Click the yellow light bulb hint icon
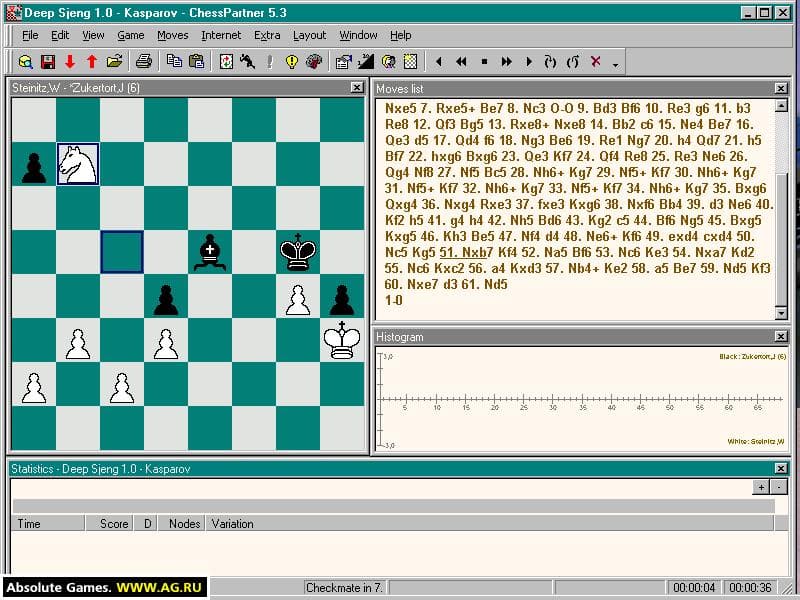 (x=291, y=62)
